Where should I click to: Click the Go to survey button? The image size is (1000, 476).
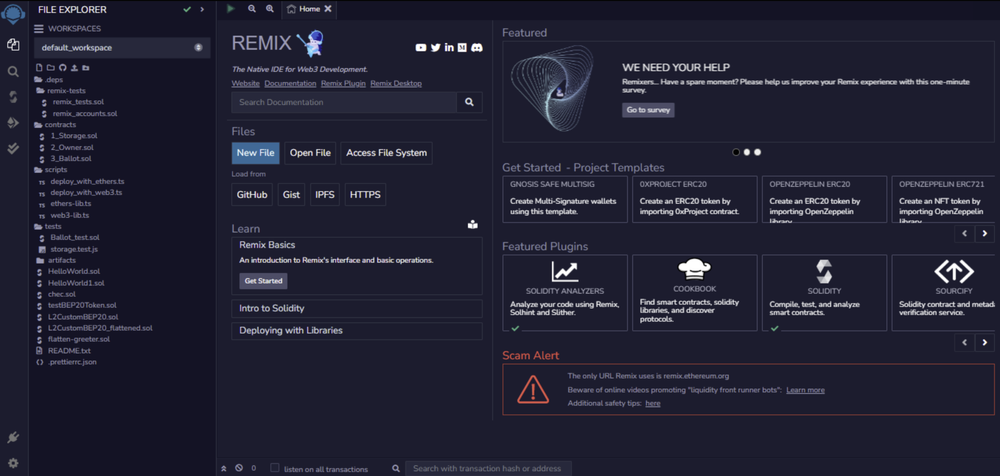point(648,110)
